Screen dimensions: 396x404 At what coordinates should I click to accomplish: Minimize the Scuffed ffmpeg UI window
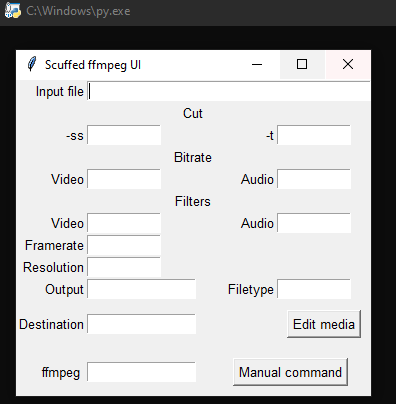(257, 64)
